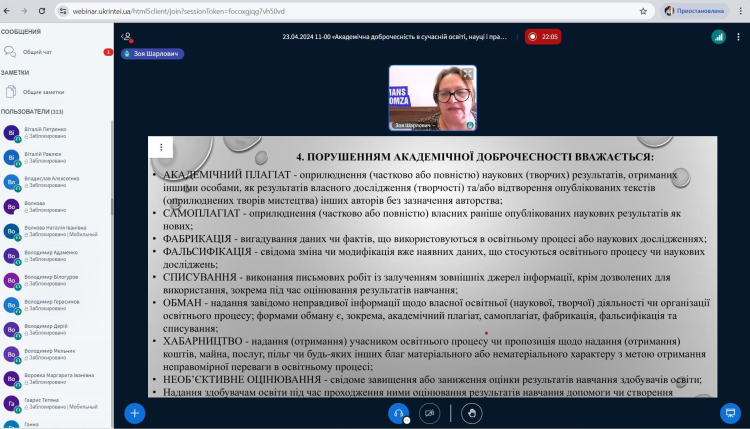Check the connection status bars icon
The width and height of the screenshot is (750, 429).
(718, 36)
